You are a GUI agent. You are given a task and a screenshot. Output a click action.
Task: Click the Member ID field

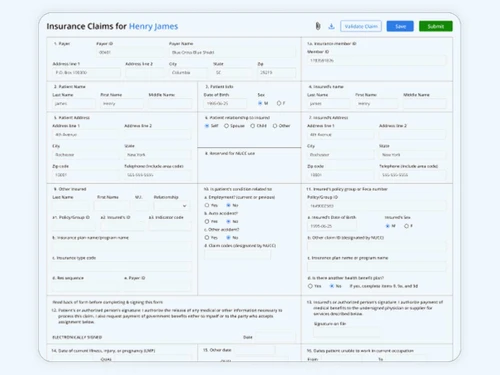coord(376,61)
